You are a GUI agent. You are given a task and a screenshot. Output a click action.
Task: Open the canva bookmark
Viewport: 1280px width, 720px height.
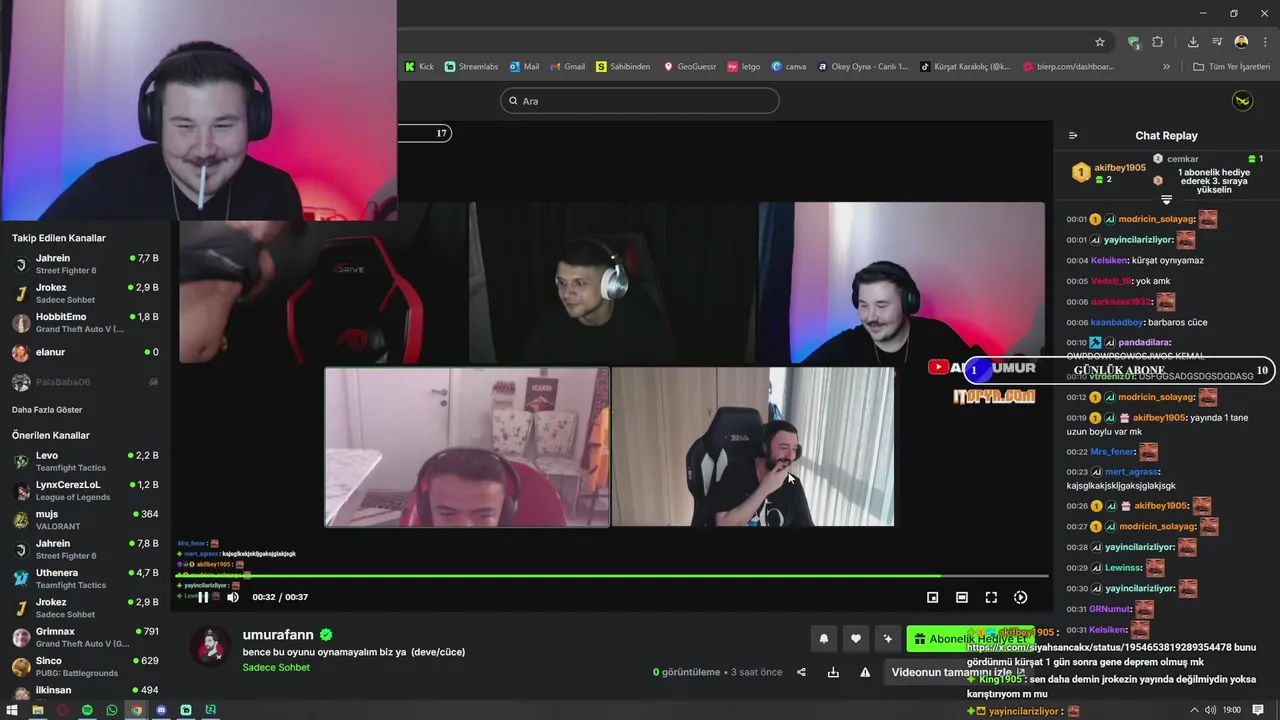coord(789,67)
